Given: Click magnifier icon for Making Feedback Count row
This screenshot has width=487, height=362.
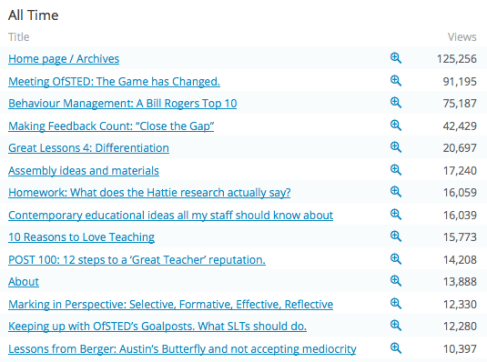Looking at the screenshot, I should pyautogui.click(x=396, y=125).
